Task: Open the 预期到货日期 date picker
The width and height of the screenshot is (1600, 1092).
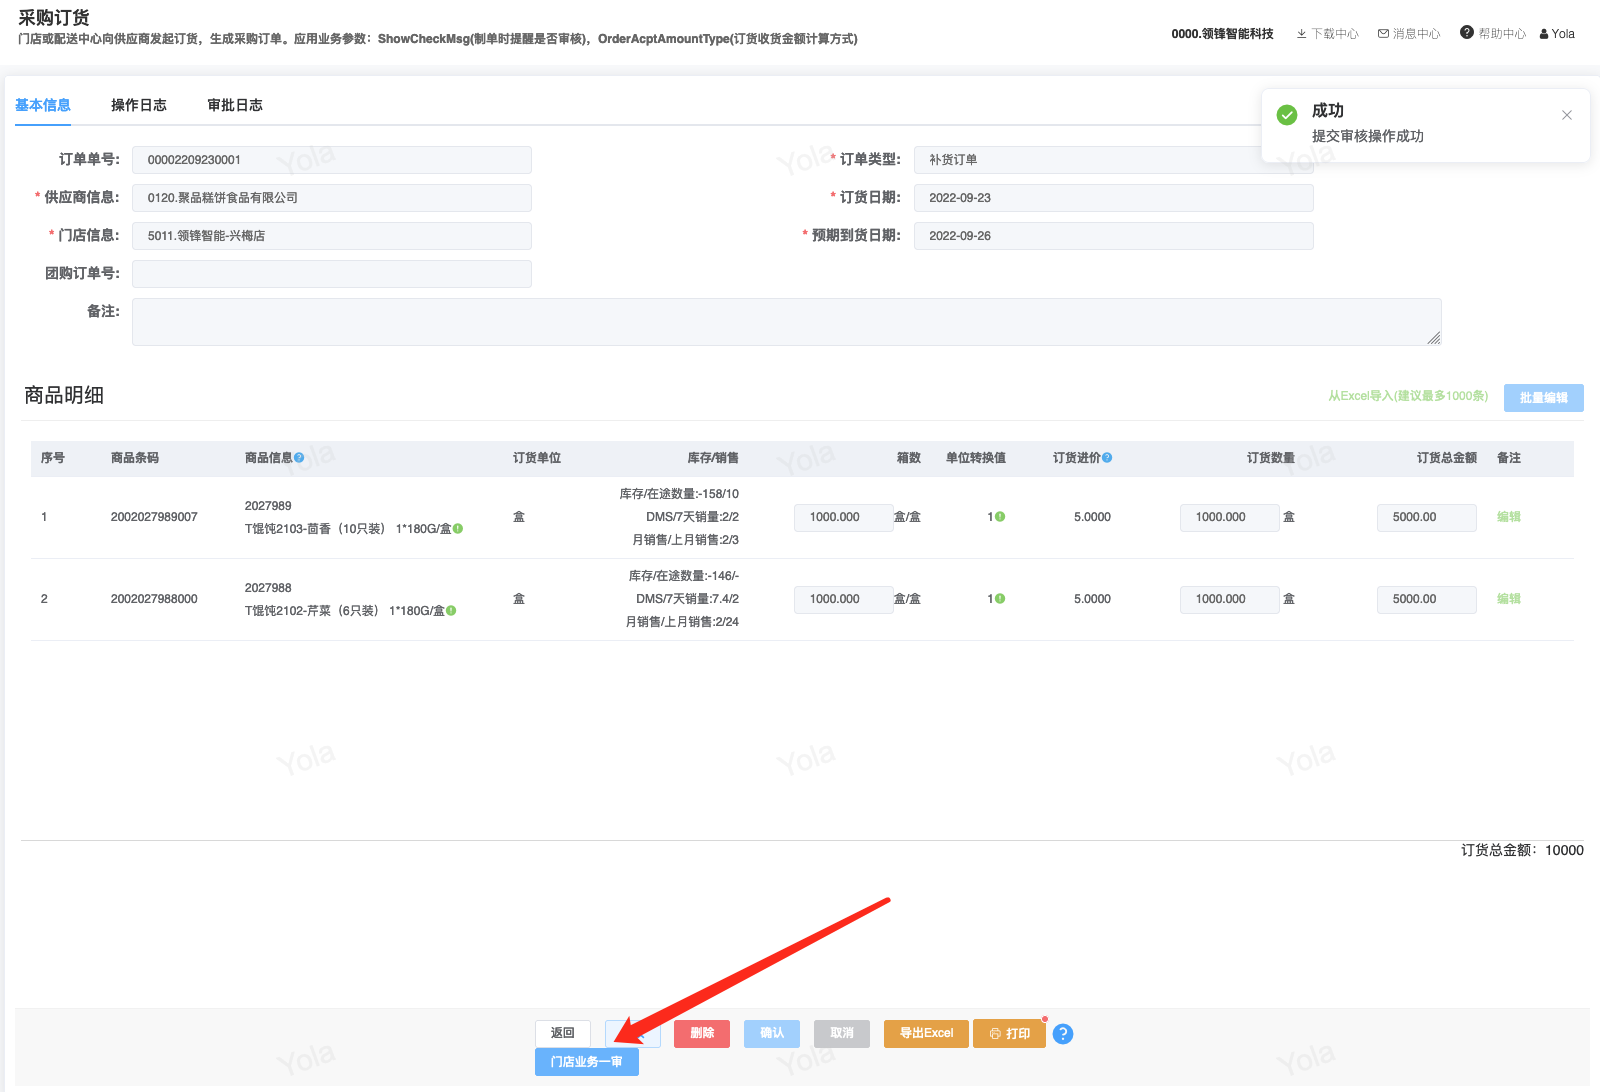Action: pos(1112,236)
